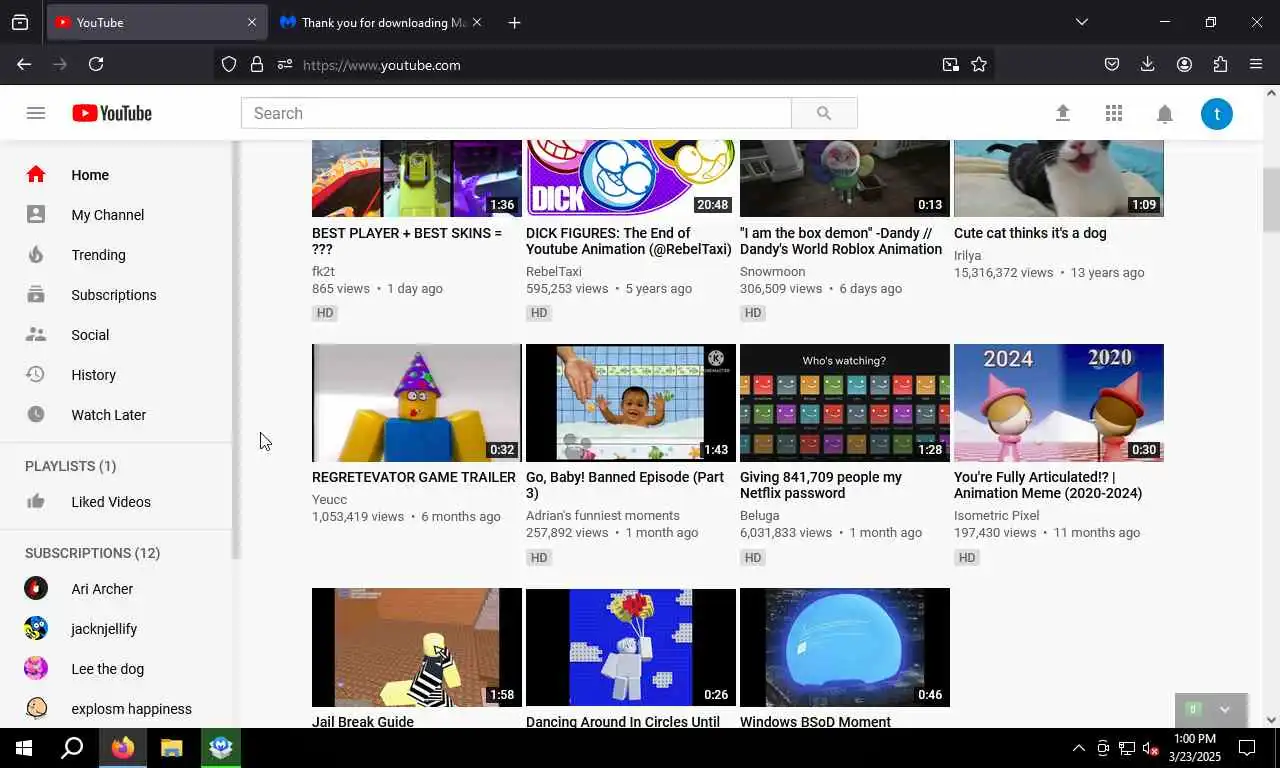Open the YouTube hamburger guide menu
Screen dimensions: 1280x768
click(x=36, y=113)
